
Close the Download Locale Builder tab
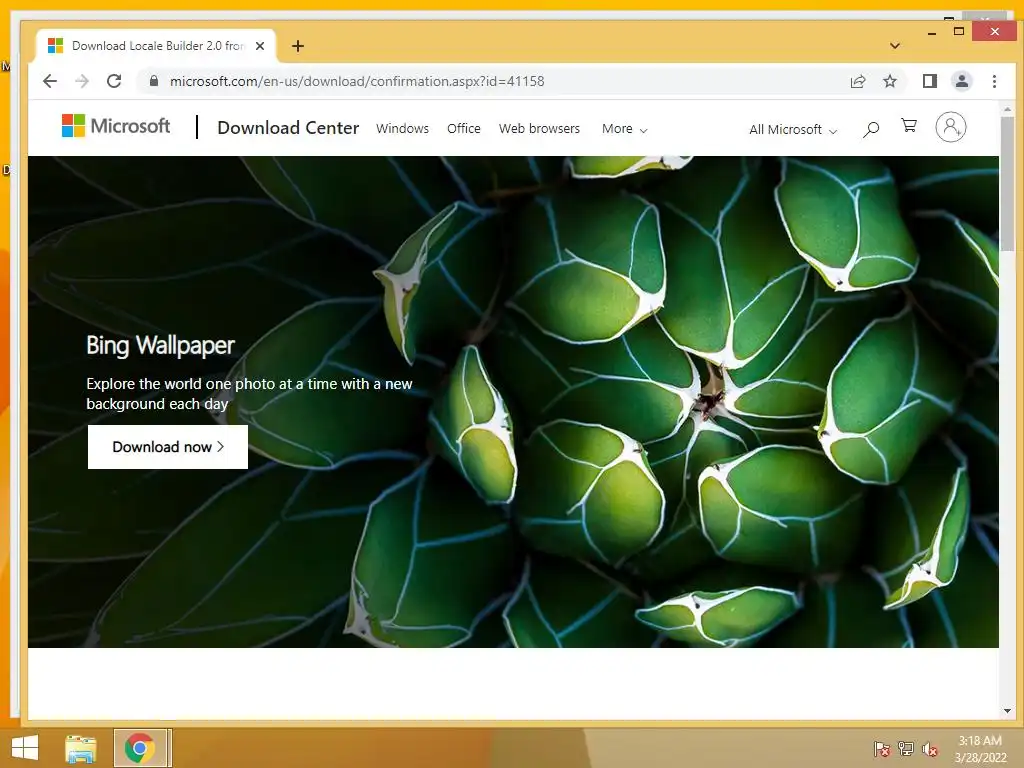(x=260, y=46)
